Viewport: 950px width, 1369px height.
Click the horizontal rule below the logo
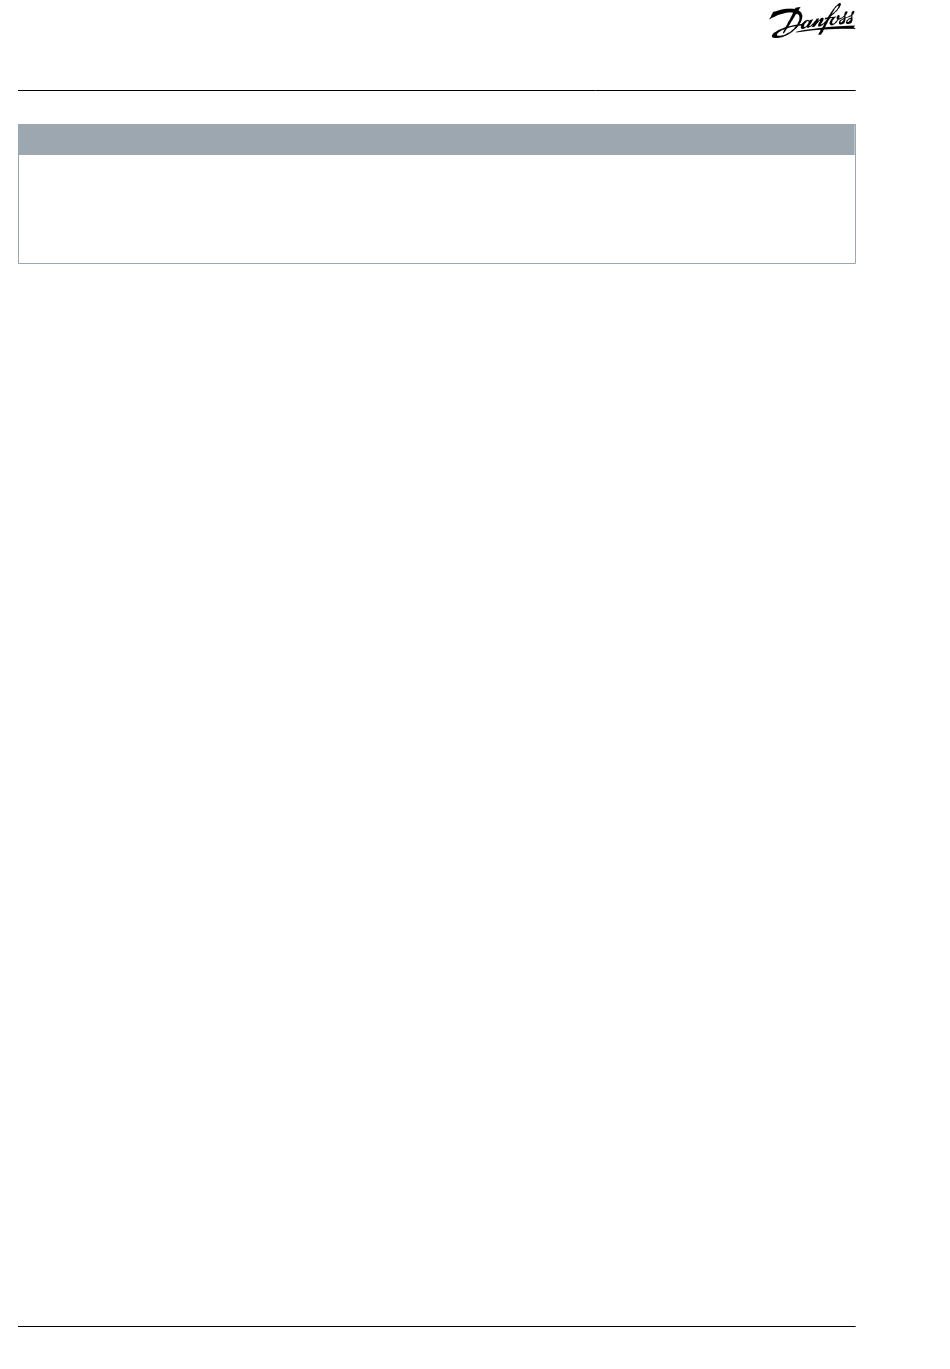437,91
